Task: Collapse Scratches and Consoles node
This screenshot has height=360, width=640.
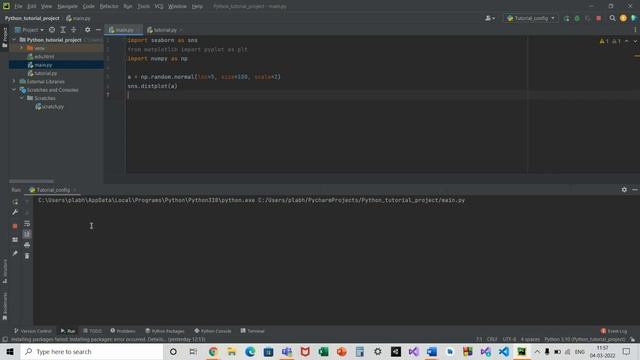Action: point(14,90)
